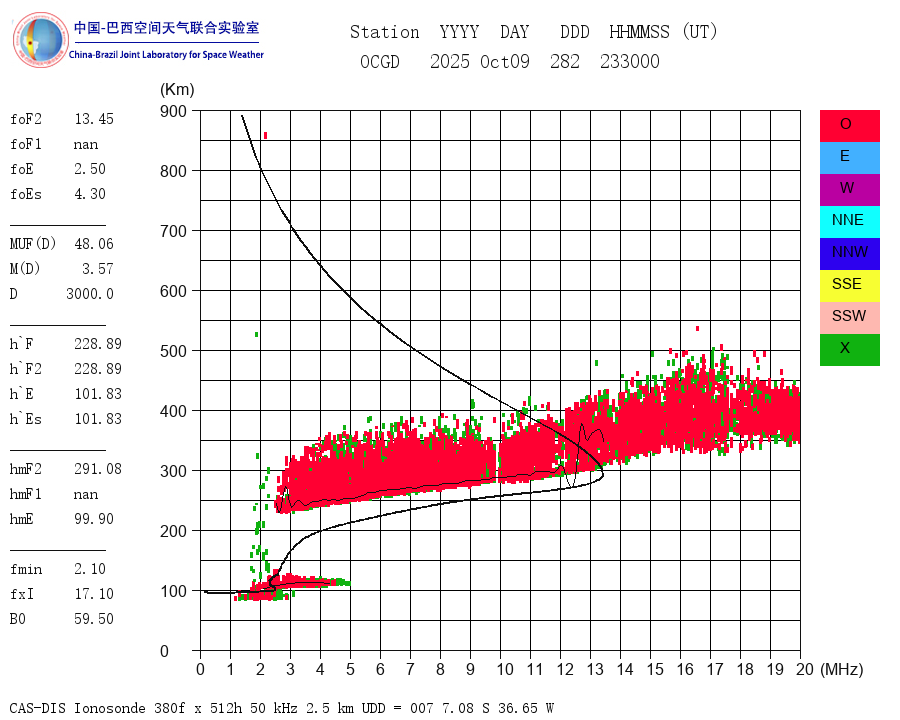Click the Station column heading
900x720 pixels.
(x=385, y=32)
